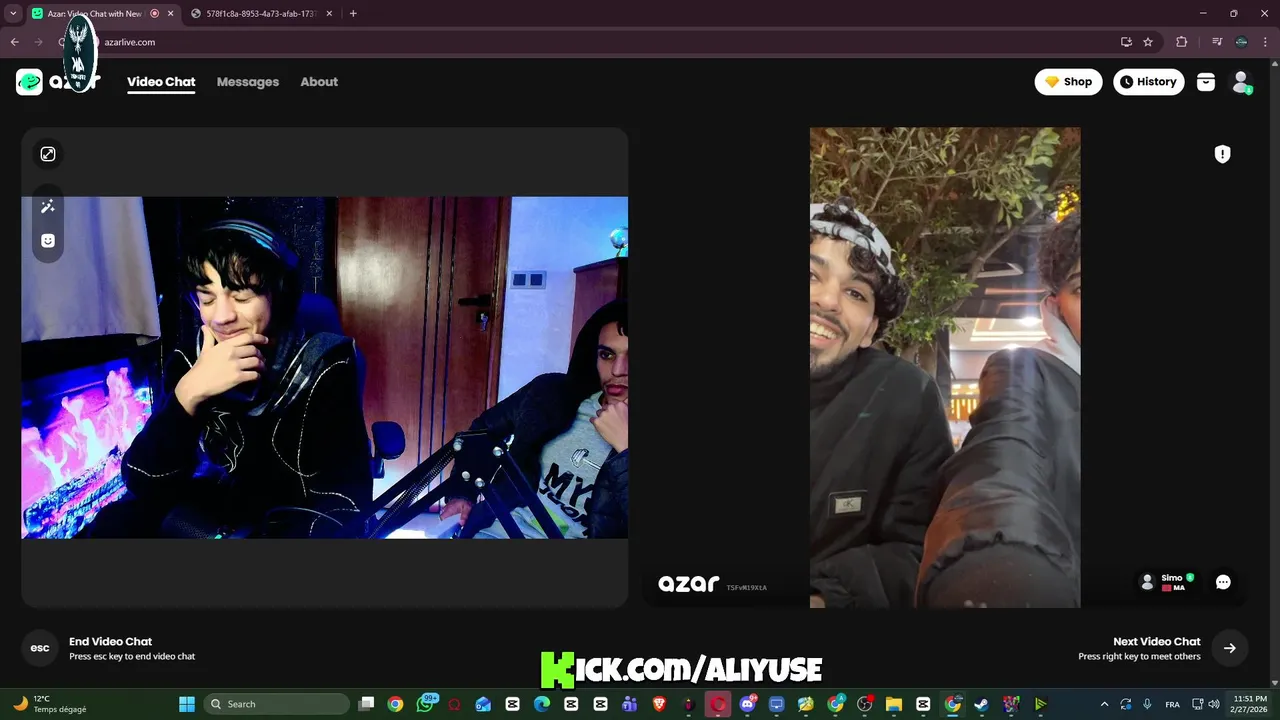The height and width of the screenshot is (720, 1280).
Task: Bookmark this page with the star icon
Action: click(x=1148, y=42)
